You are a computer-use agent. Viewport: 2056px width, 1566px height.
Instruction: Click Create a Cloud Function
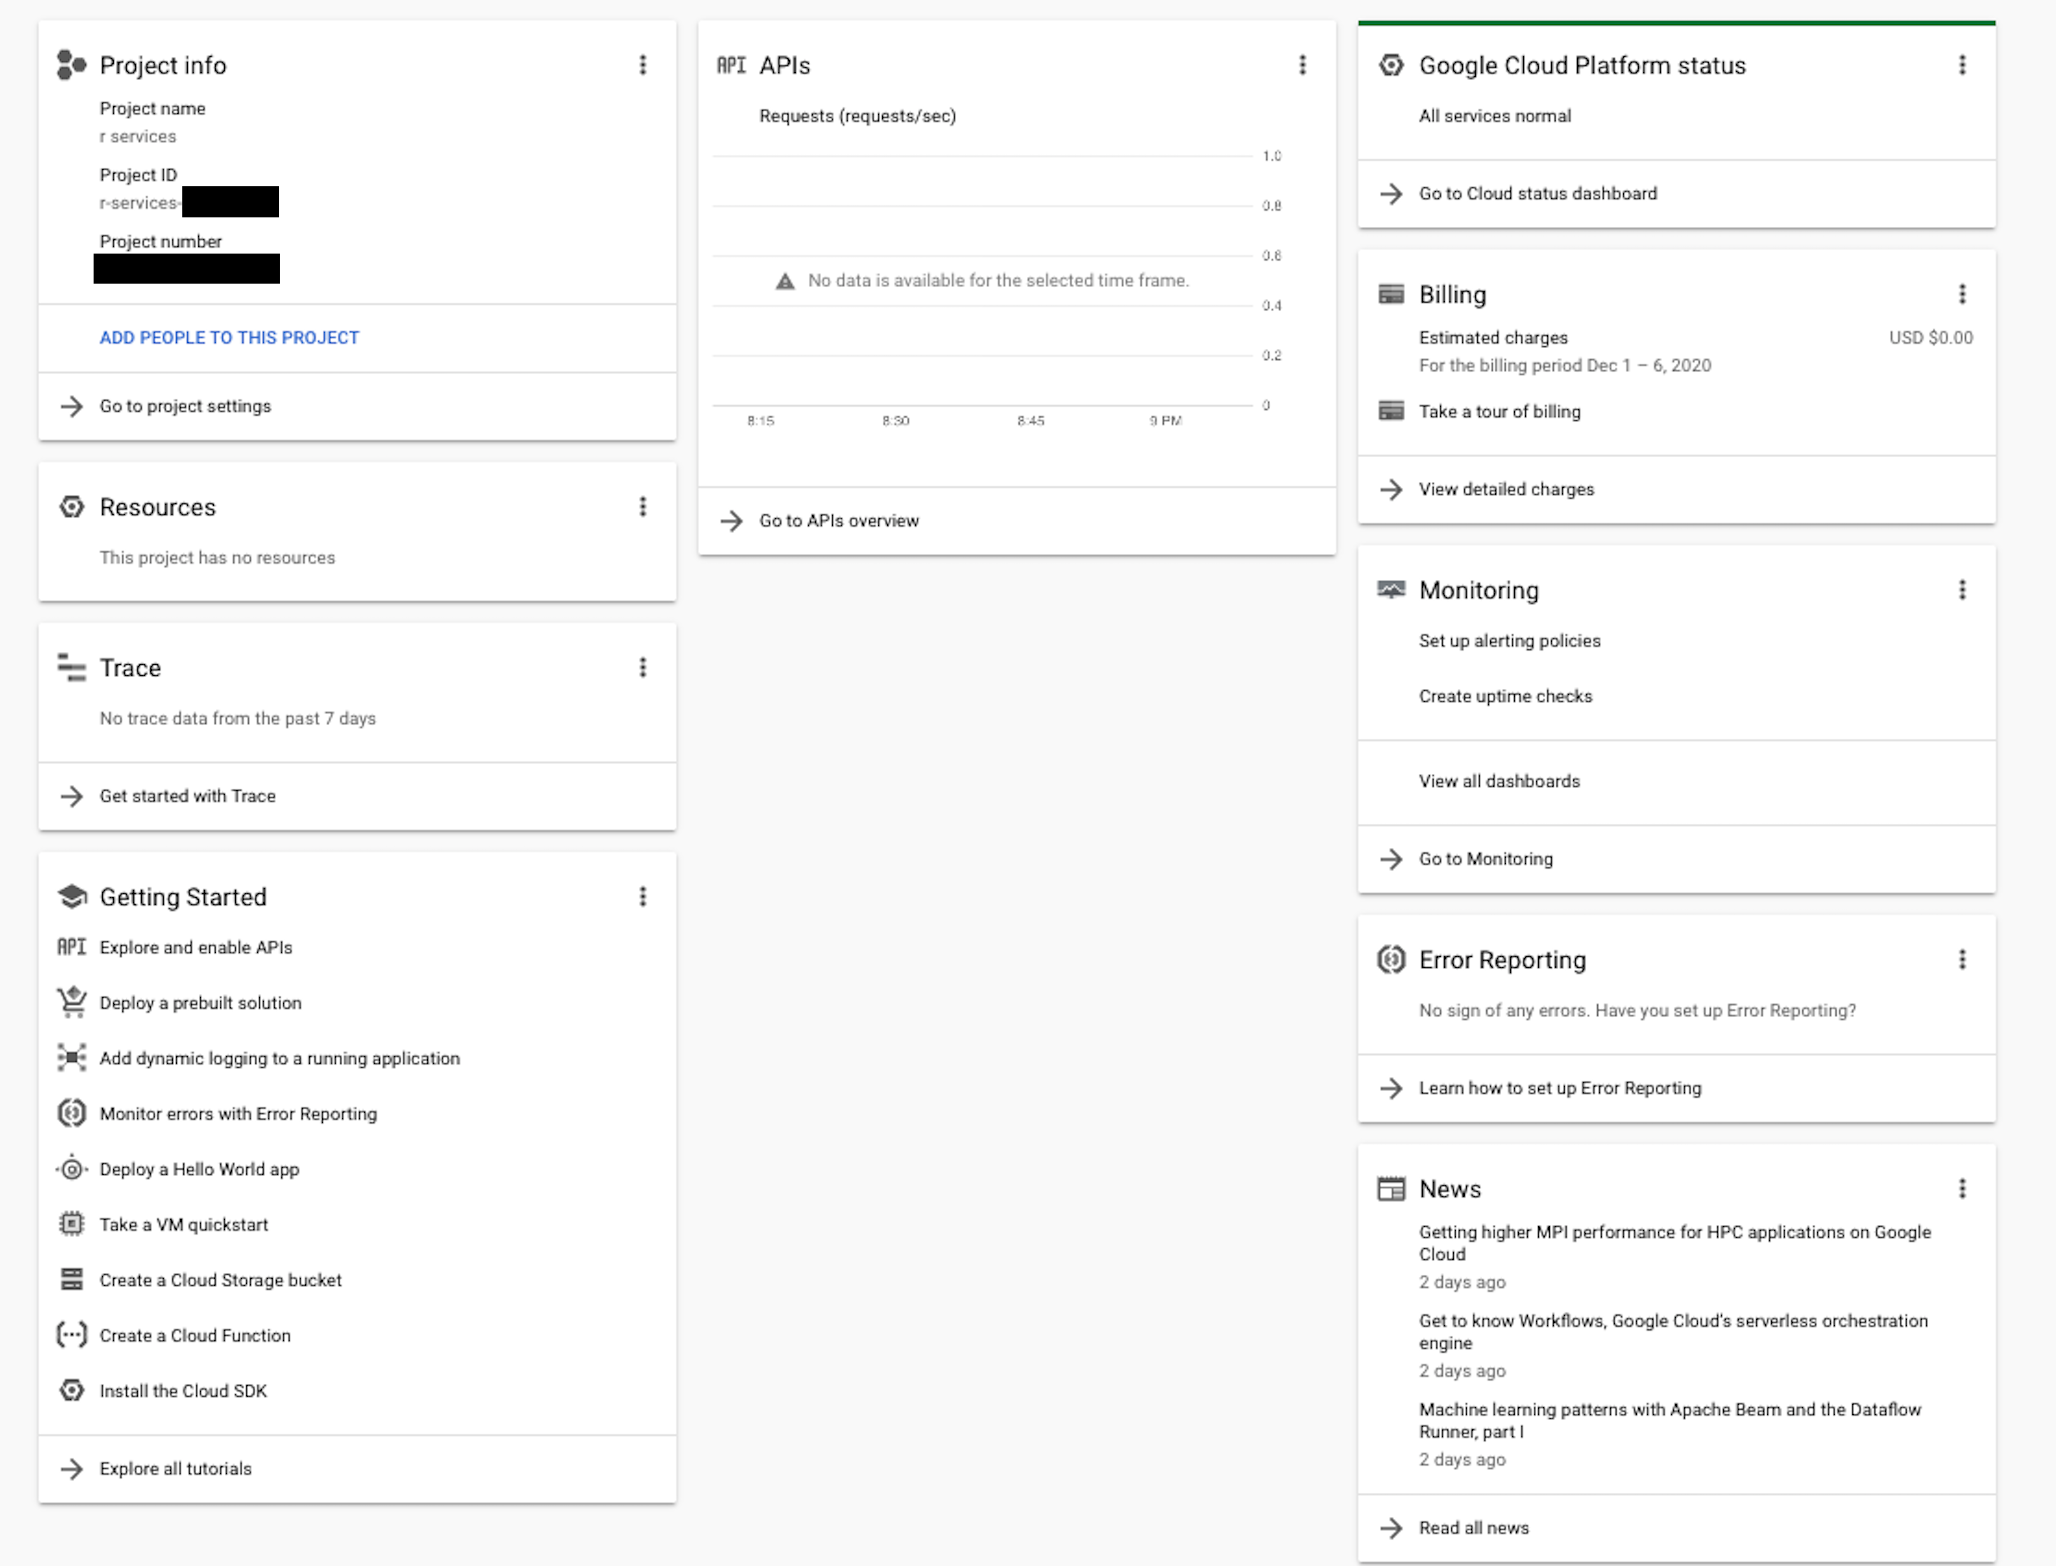[195, 1335]
